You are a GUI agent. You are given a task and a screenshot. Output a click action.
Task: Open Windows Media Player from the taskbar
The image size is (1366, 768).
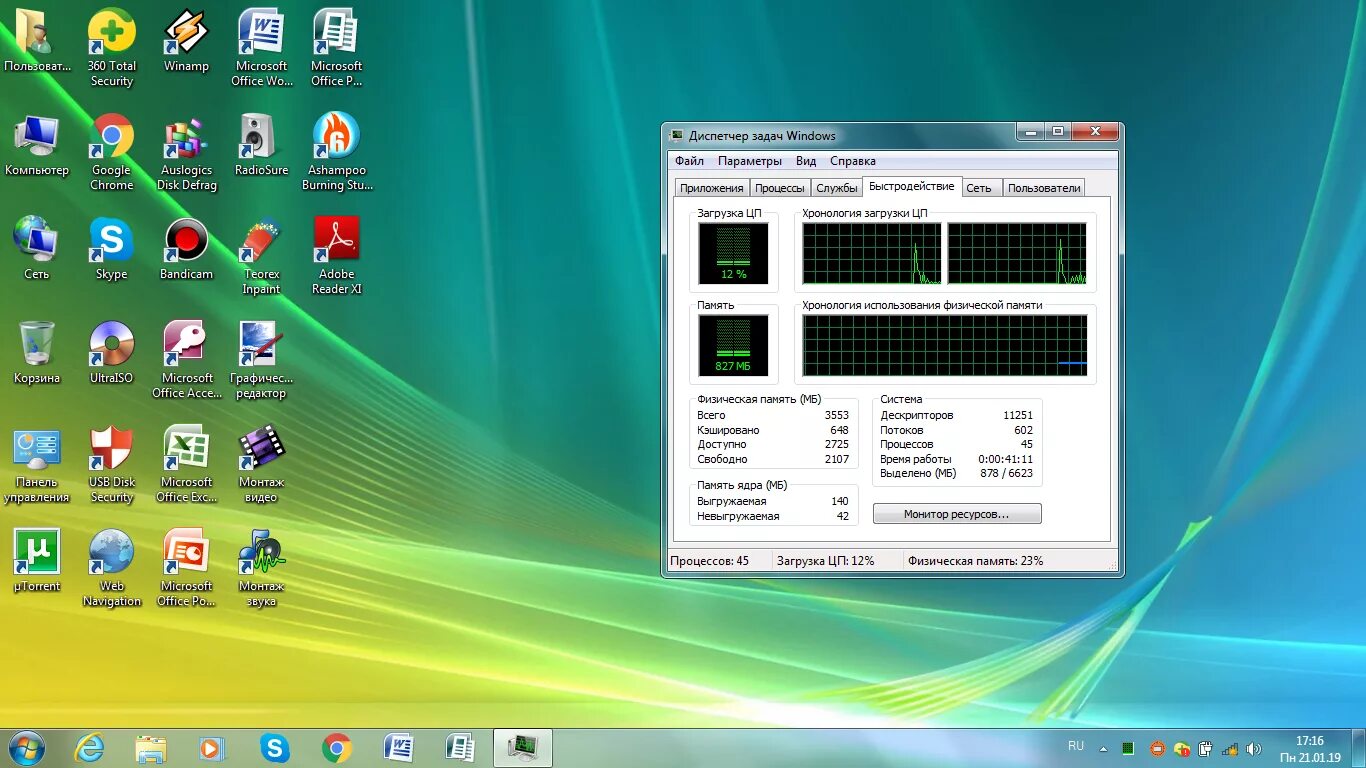pos(212,747)
